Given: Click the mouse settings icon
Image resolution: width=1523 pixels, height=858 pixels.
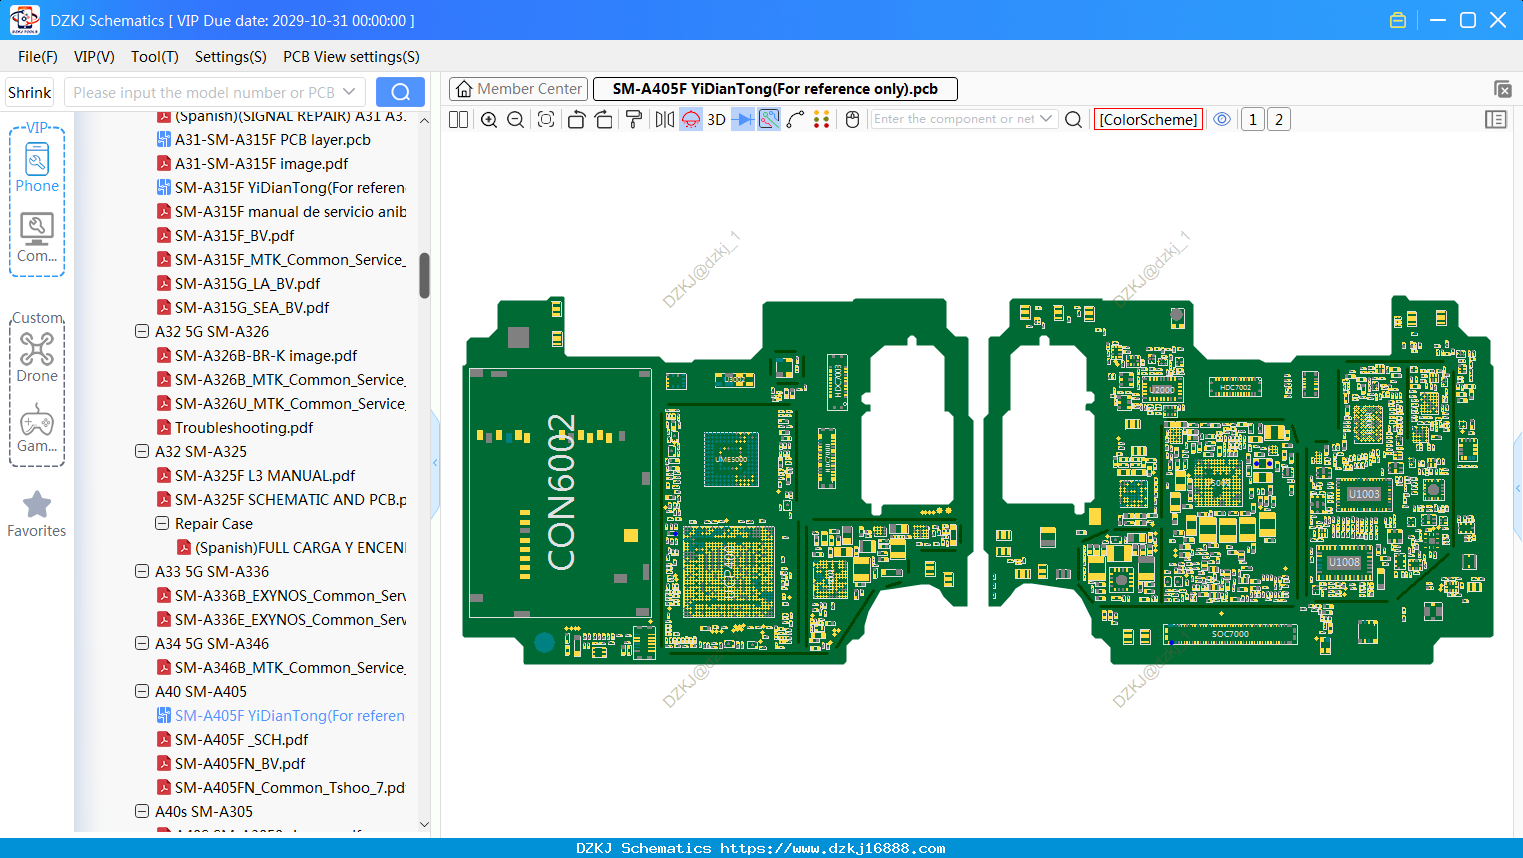Looking at the screenshot, I should (853, 119).
